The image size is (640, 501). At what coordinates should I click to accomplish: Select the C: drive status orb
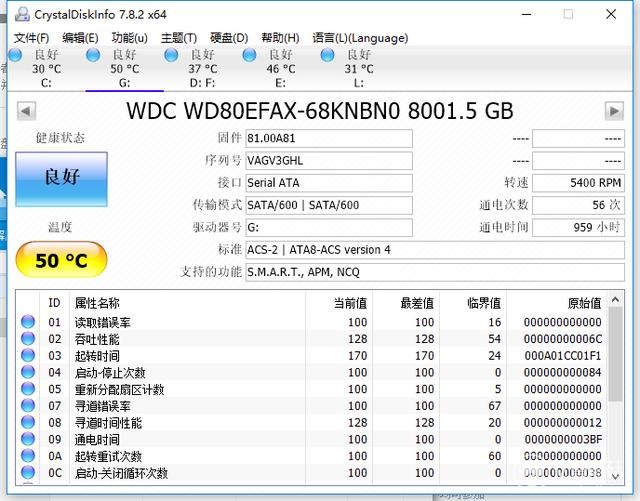(x=15, y=55)
